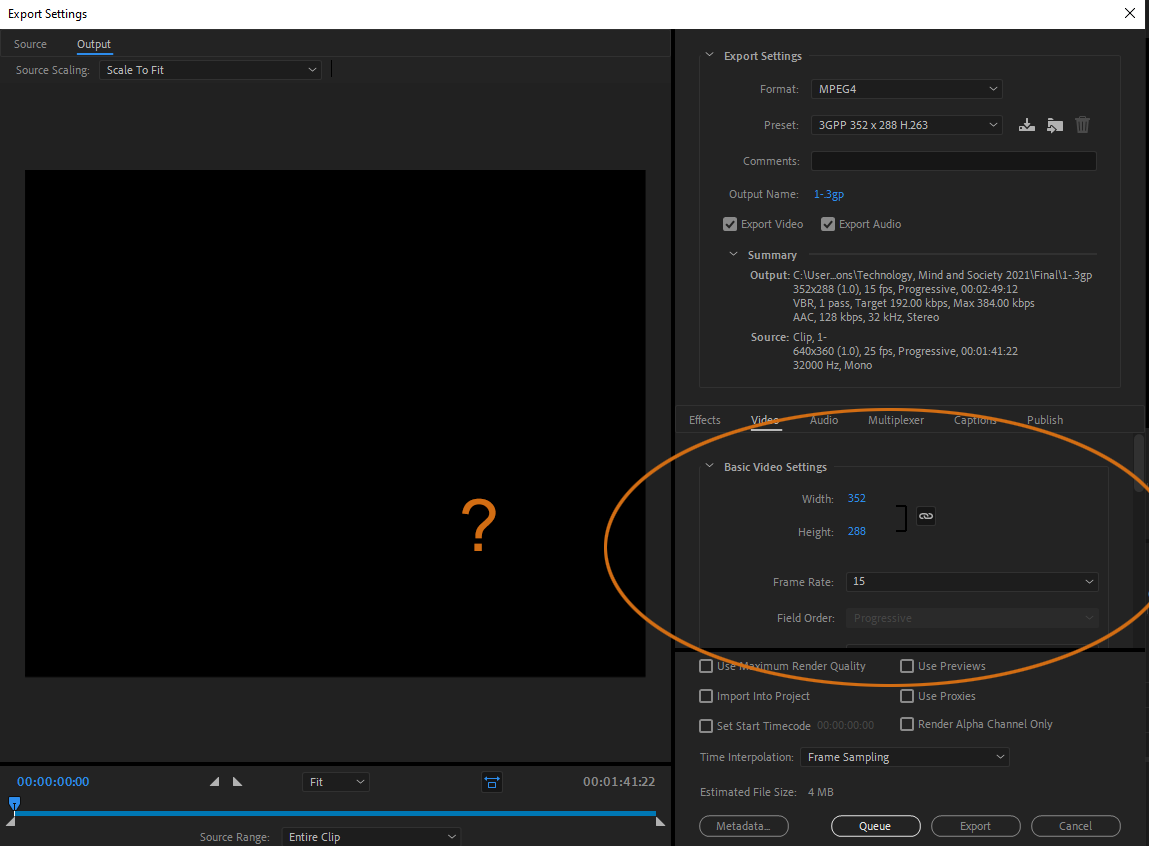Import an export preset from file
1149x846 pixels.
[1054, 124]
